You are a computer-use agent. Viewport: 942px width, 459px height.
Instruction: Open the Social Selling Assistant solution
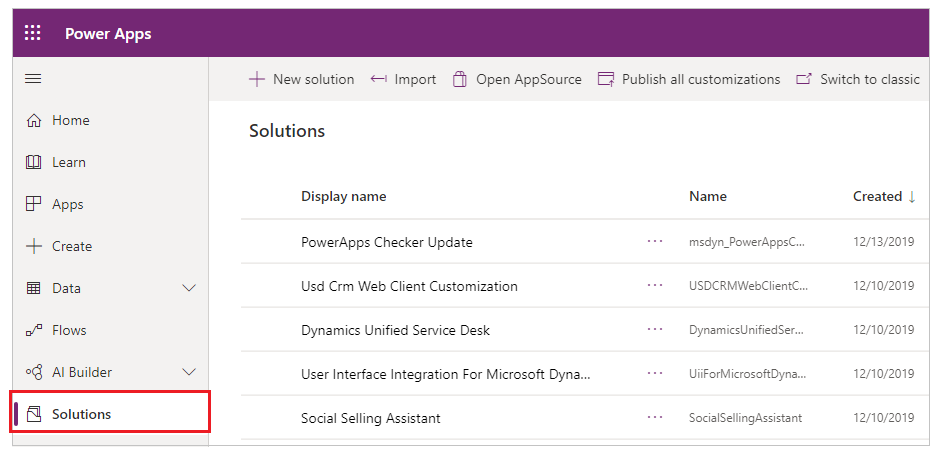coord(371,418)
